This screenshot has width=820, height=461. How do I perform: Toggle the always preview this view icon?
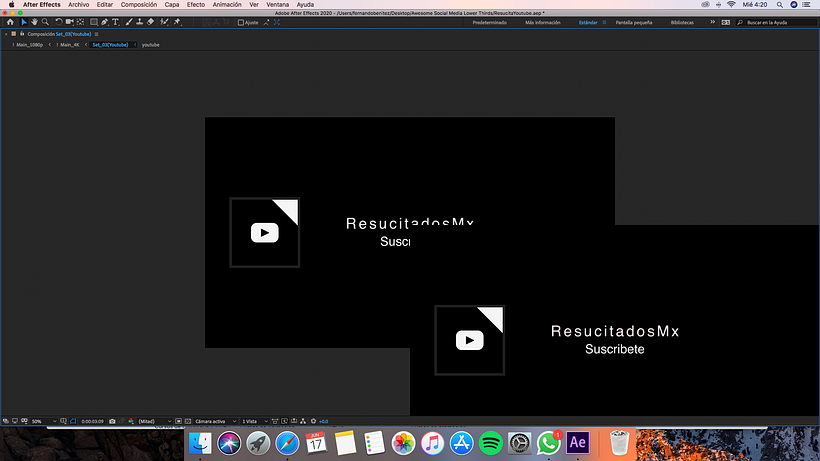6,421
